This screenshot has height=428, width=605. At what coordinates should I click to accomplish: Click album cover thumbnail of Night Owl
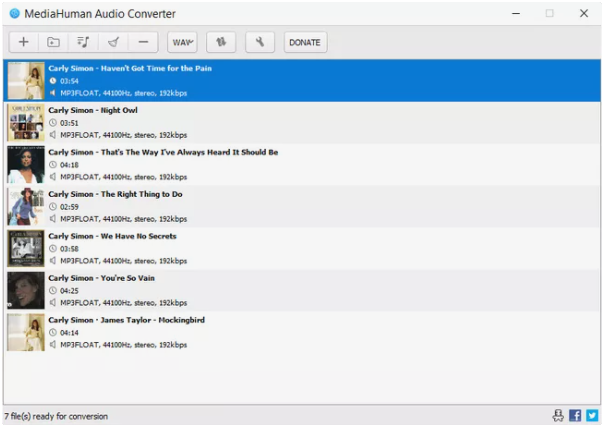click(x=26, y=123)
